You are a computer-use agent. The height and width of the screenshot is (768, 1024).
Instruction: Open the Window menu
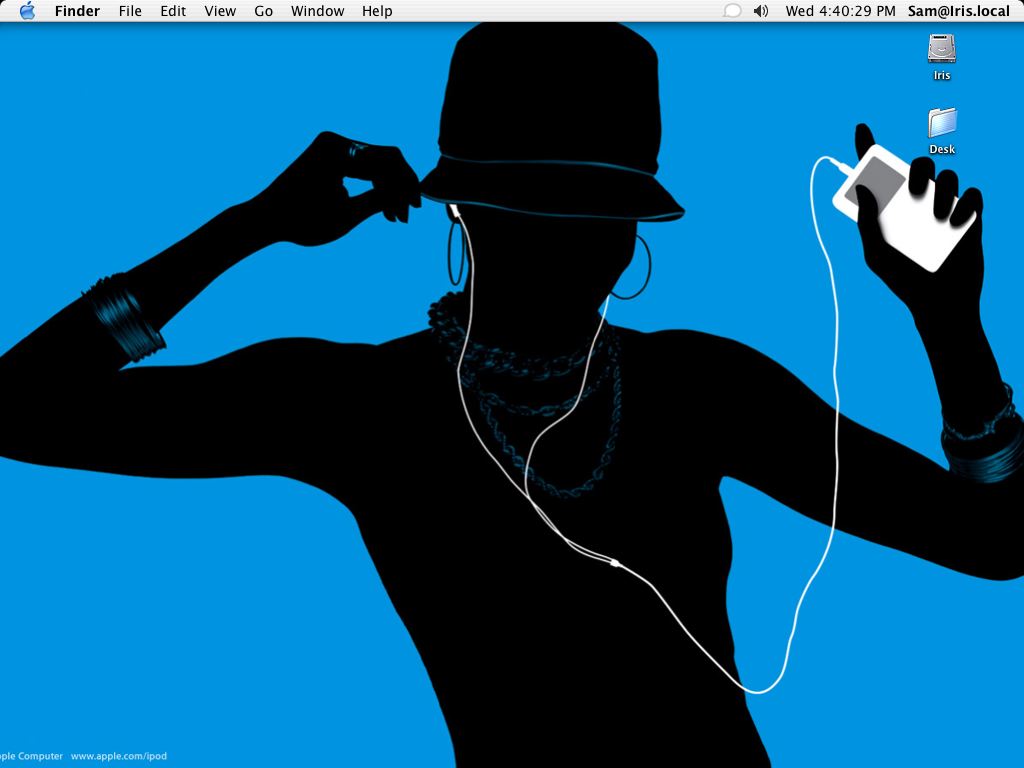[x=317, y=11]
